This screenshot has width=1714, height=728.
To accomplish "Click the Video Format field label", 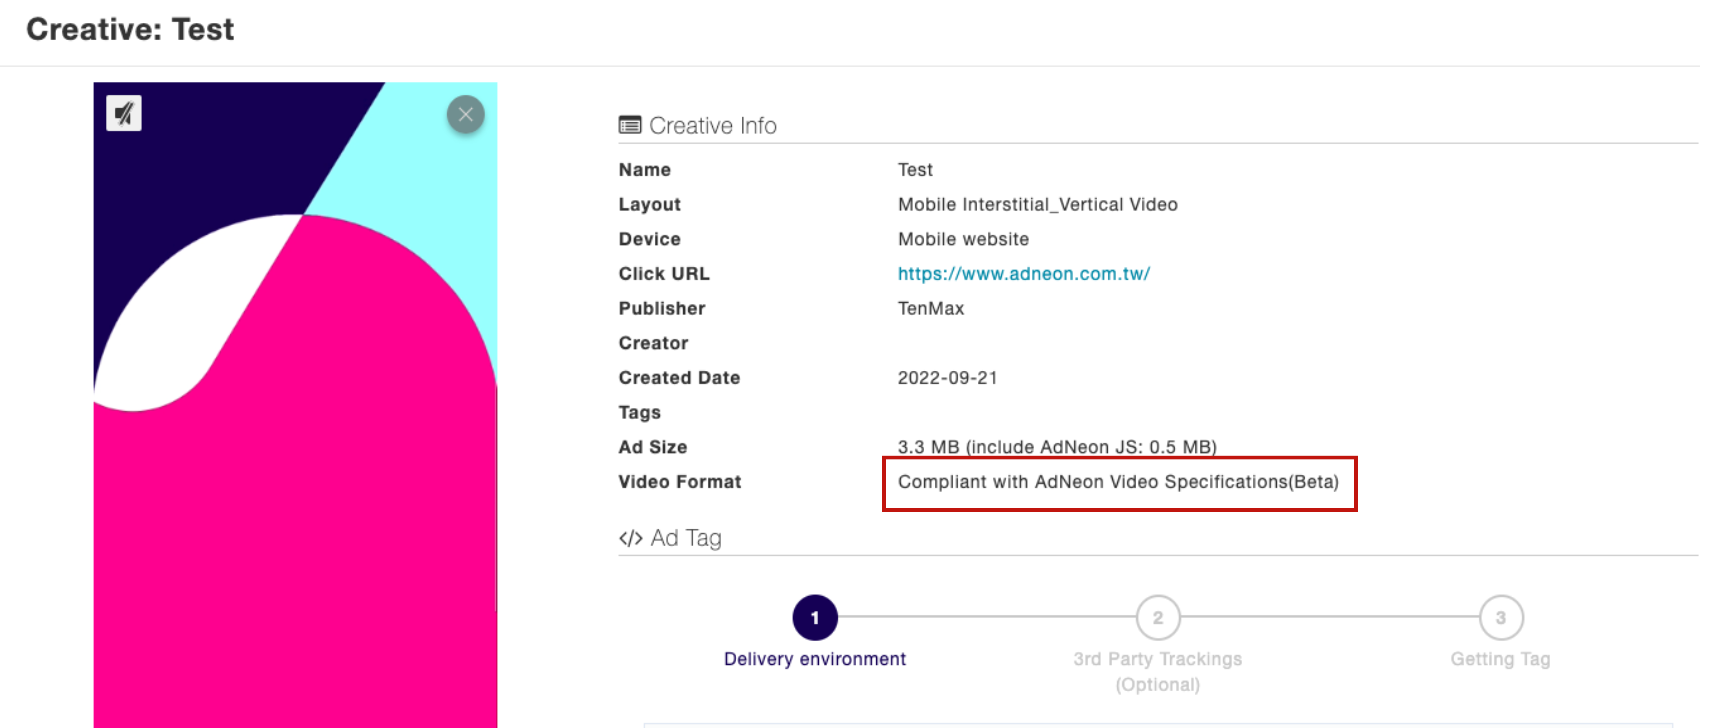I will point(680,482).
